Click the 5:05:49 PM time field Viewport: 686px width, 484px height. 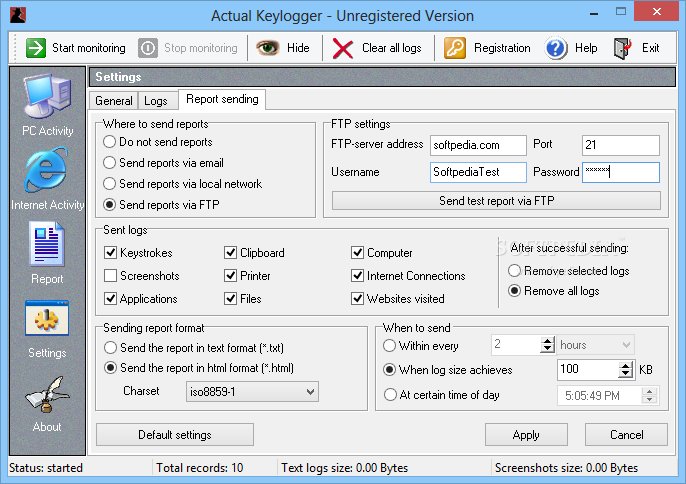click(x=599, y=396)
